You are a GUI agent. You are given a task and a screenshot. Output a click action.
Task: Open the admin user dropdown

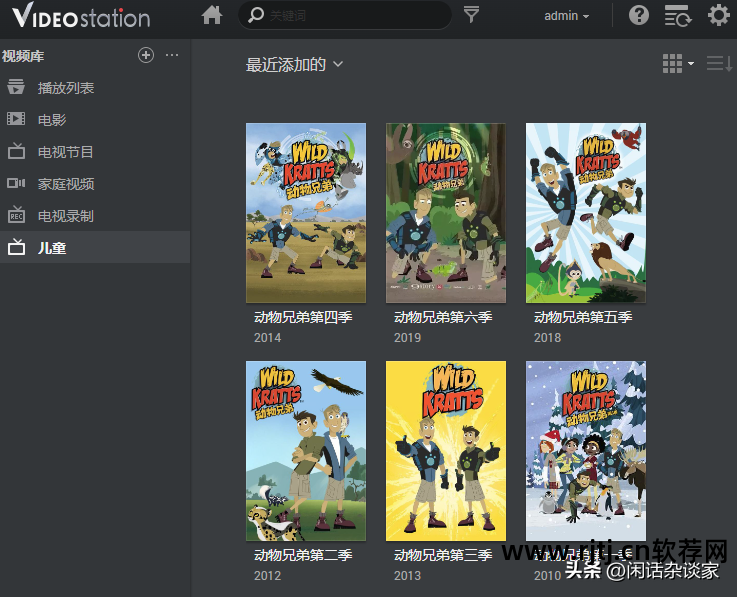566,16
